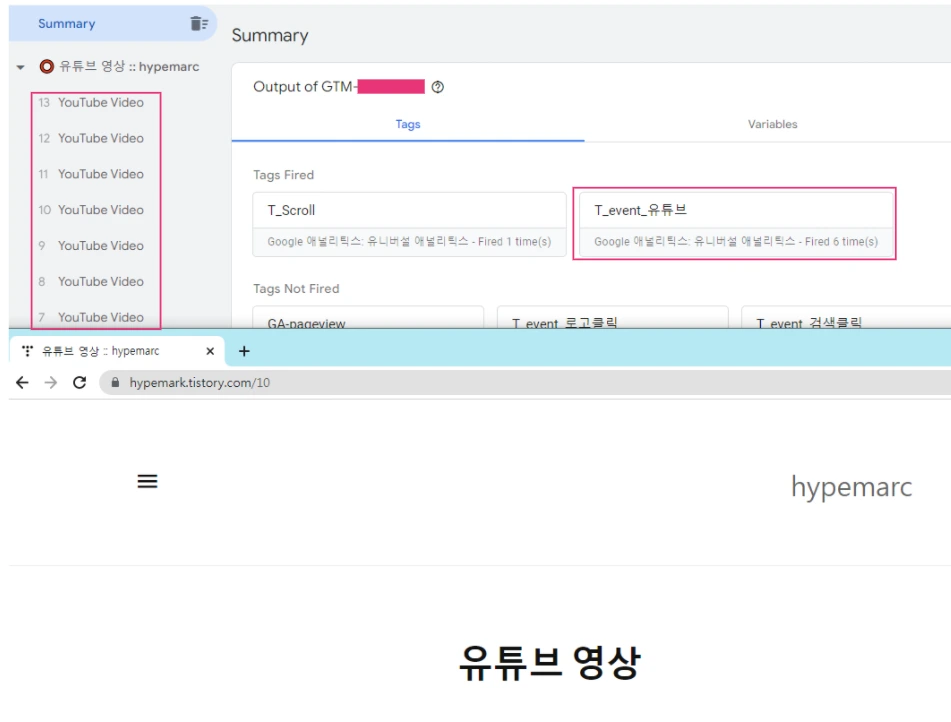Clear the event list with the delete icon
Image resolution: width=951 pixels, height=722 pixels.
(198, 24)
